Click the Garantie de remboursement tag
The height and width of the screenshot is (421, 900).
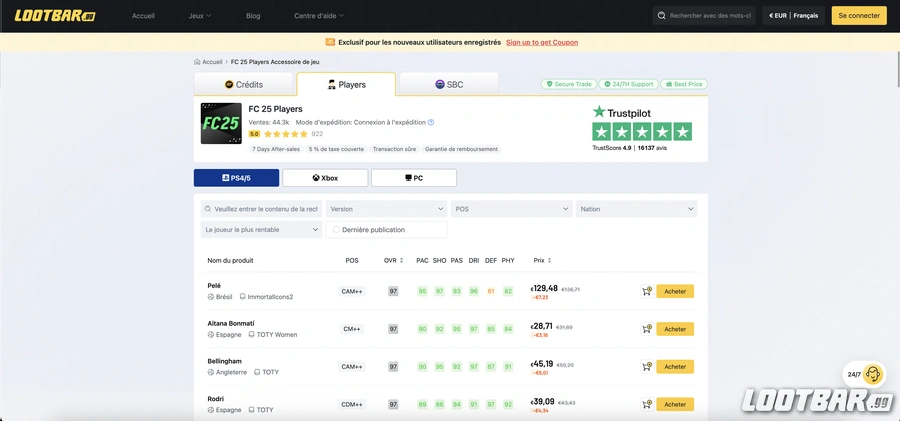pos(461,149)
